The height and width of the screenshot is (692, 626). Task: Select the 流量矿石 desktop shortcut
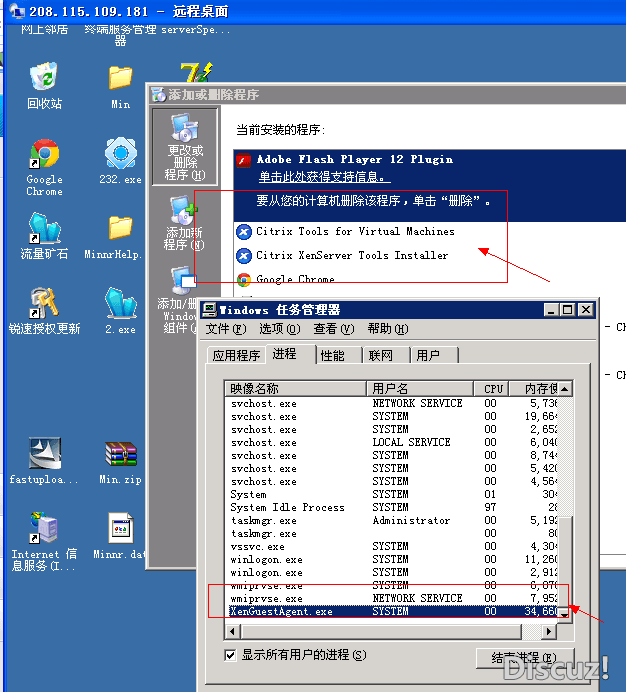pos(44,228)
